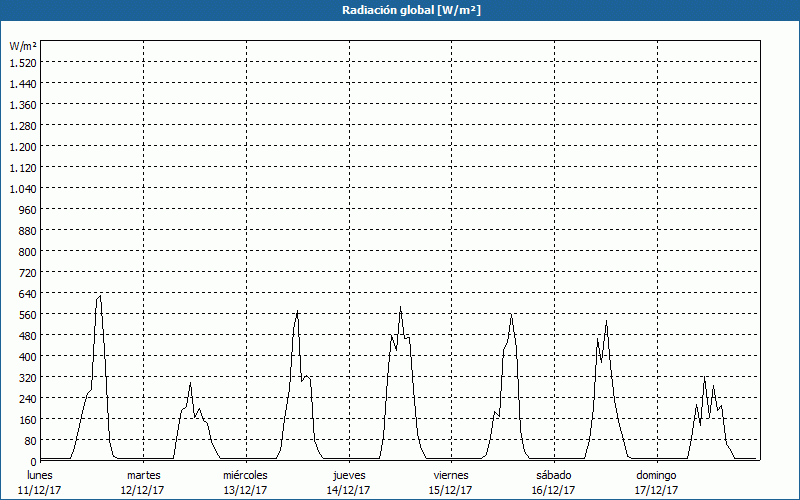
Task: Click the W/m² unit label on the axis
Action: click(x=23, y=46)
